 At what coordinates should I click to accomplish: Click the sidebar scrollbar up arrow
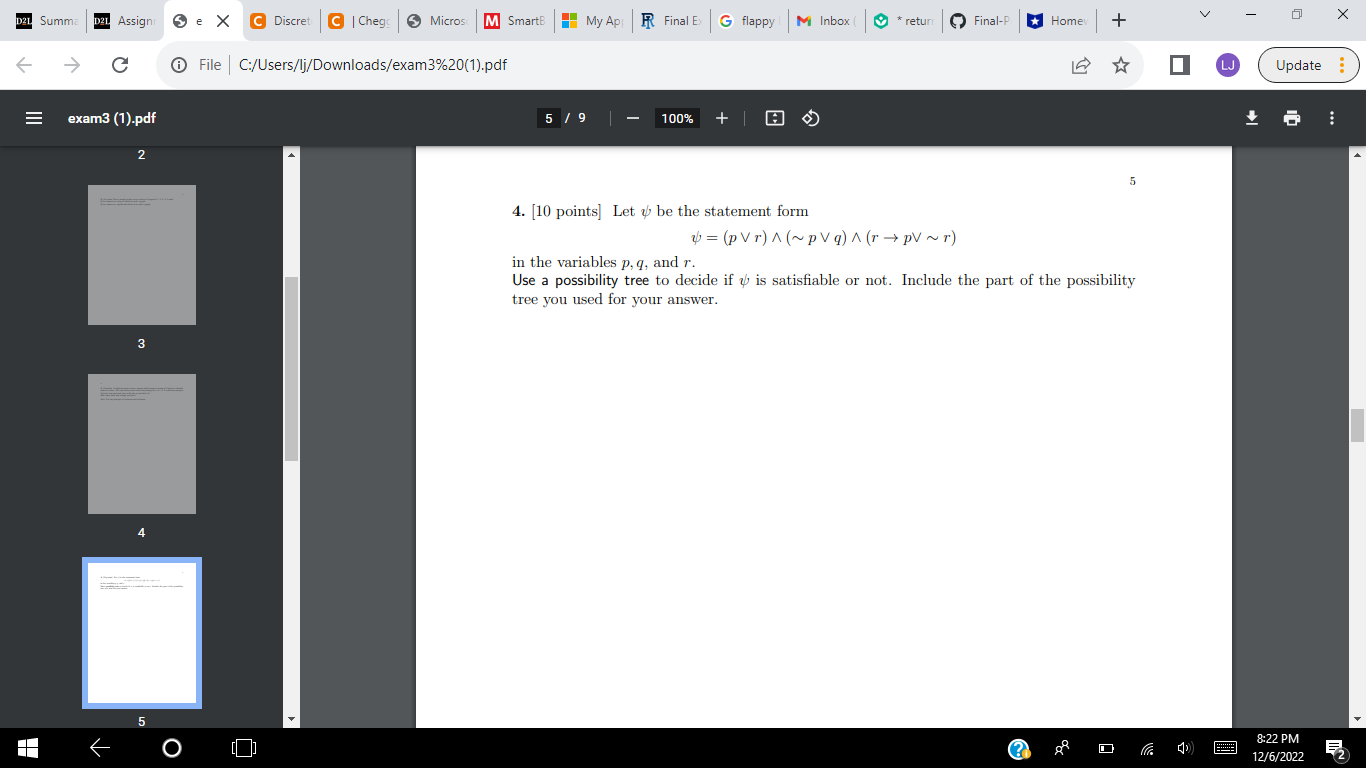point(292,155)
